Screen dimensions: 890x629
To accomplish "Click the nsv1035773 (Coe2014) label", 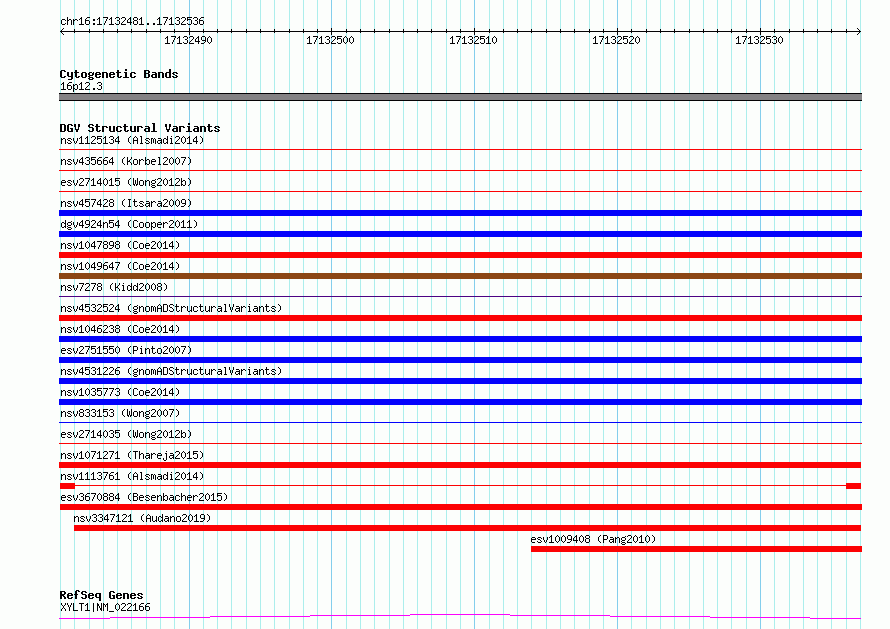I will (x=120, y=392).
